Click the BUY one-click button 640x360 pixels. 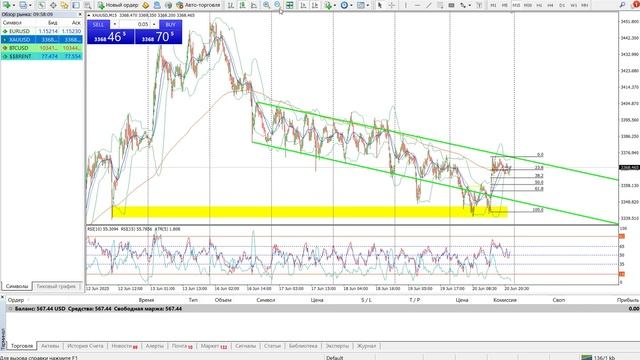point(170,24)
